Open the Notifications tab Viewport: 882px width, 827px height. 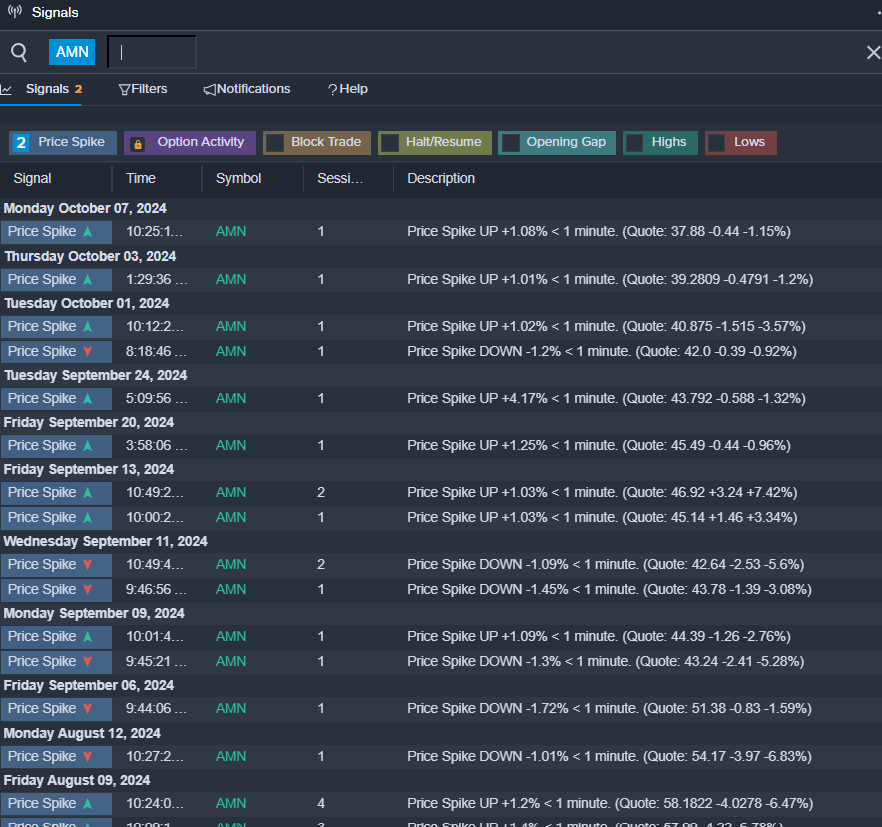[247, 89]
